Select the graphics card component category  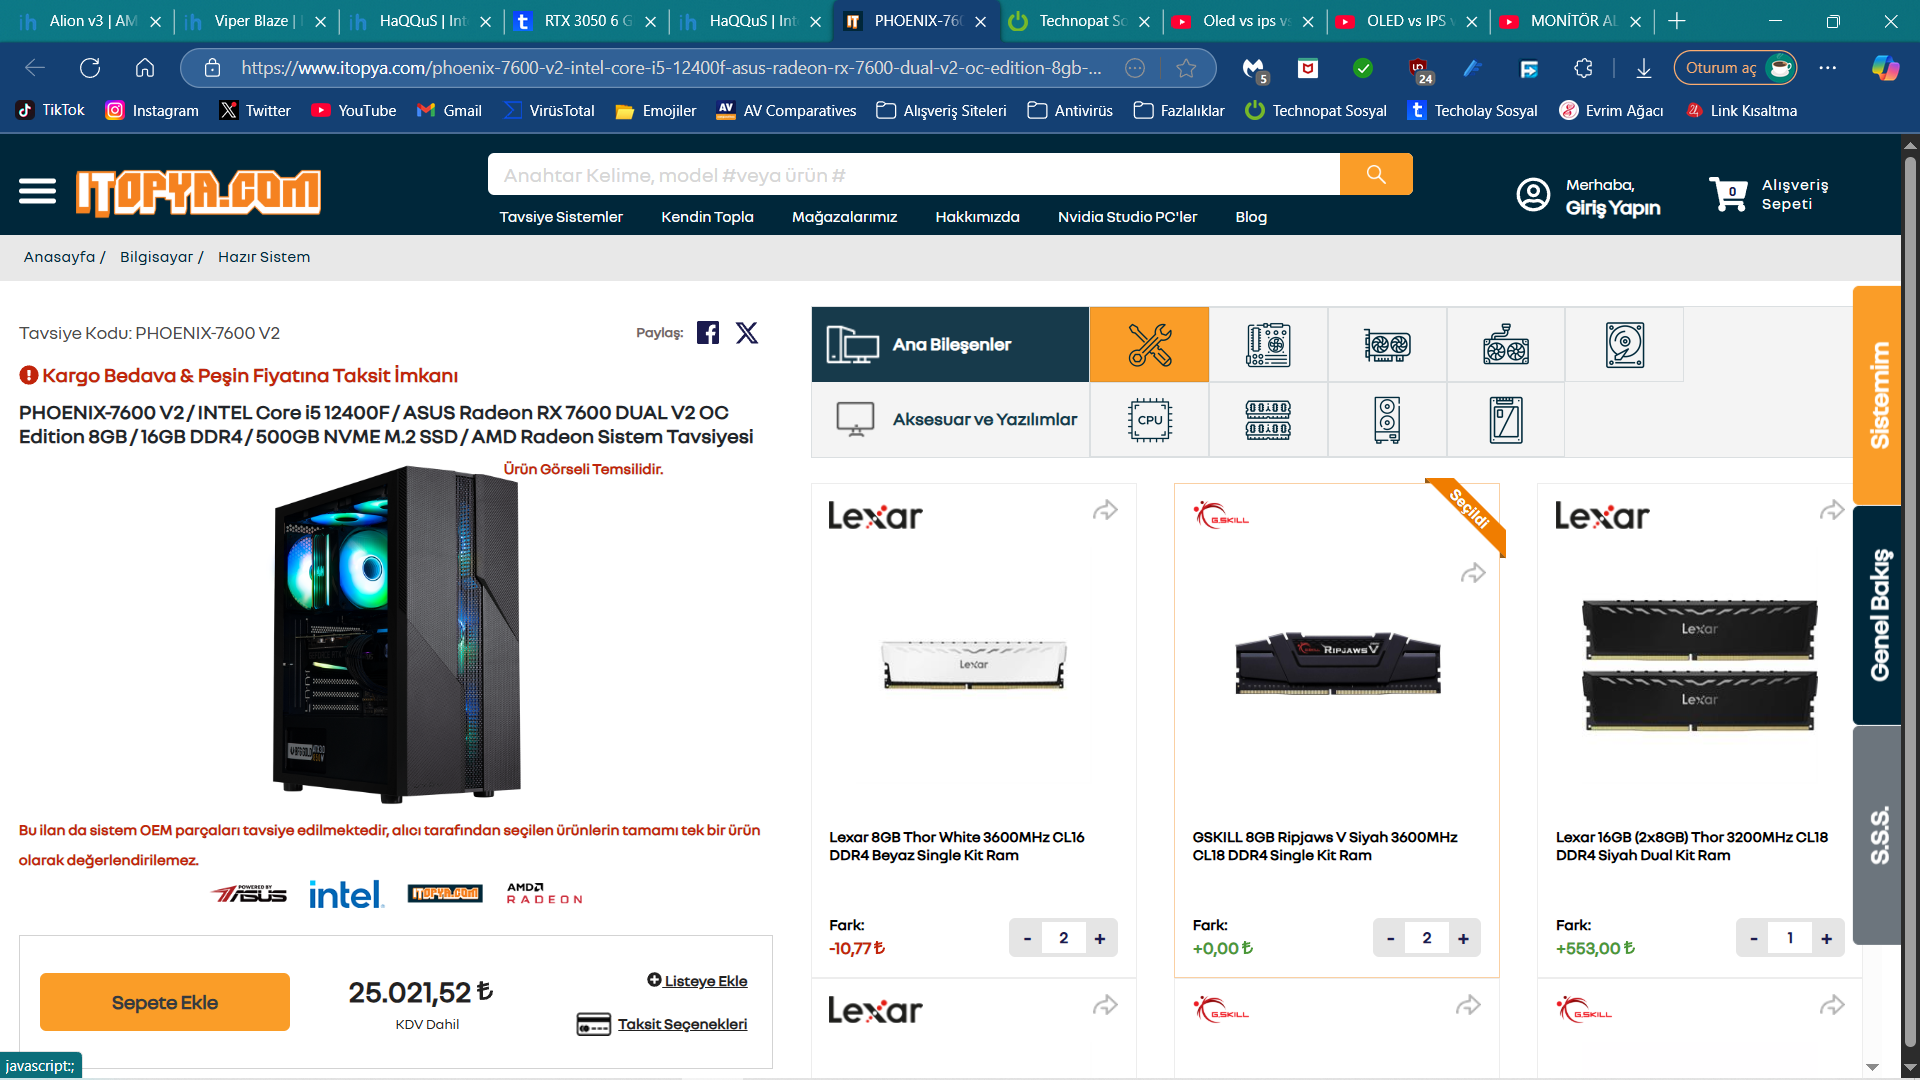(x=1387, y=345)
